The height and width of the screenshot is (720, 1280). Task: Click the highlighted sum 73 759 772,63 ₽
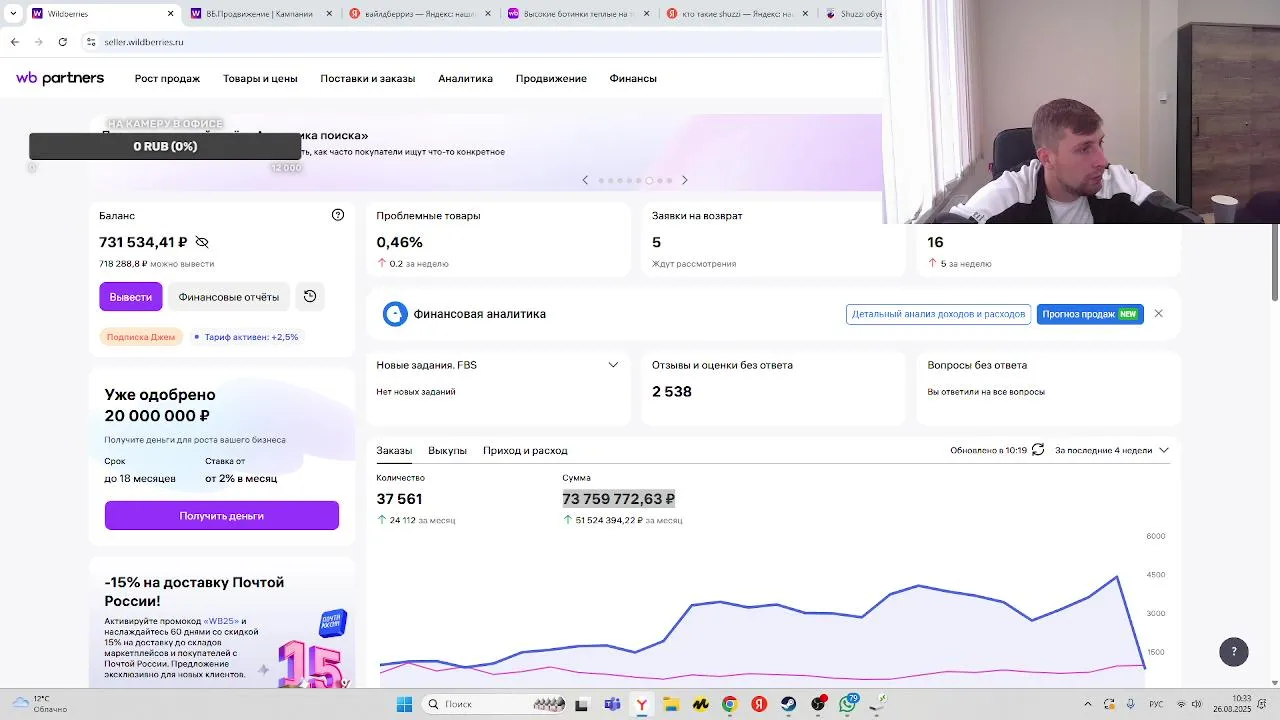[x=618, y=499]
